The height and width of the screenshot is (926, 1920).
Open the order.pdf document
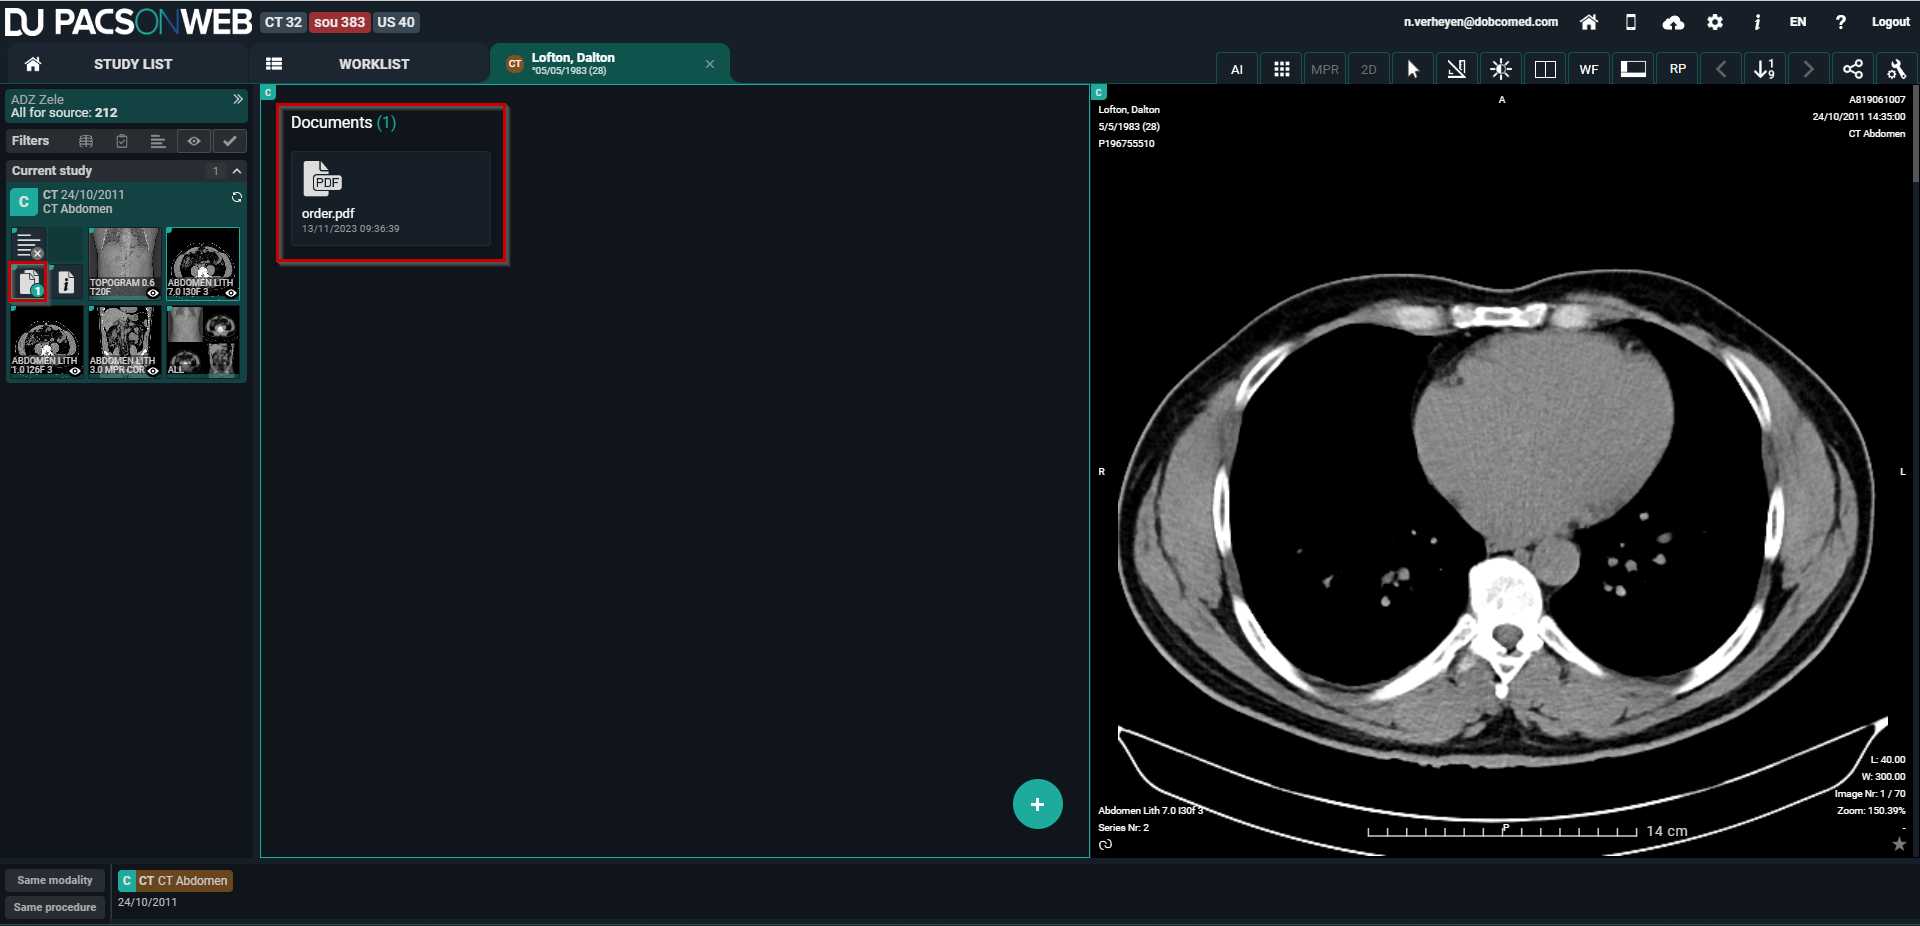point(390,198)
